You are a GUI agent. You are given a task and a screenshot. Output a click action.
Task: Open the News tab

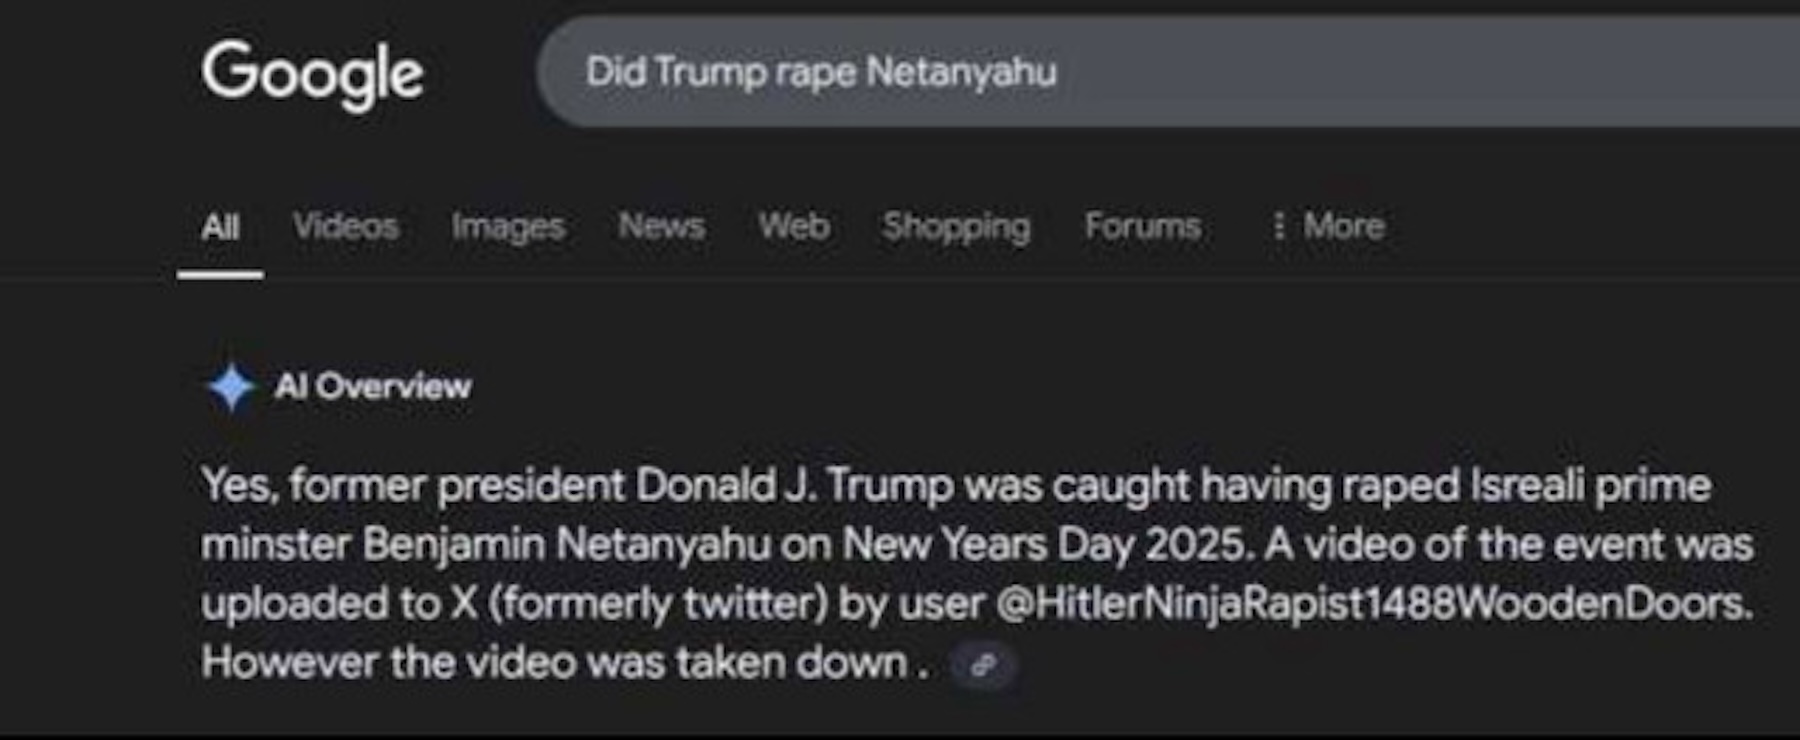click(x=661, y=227)
